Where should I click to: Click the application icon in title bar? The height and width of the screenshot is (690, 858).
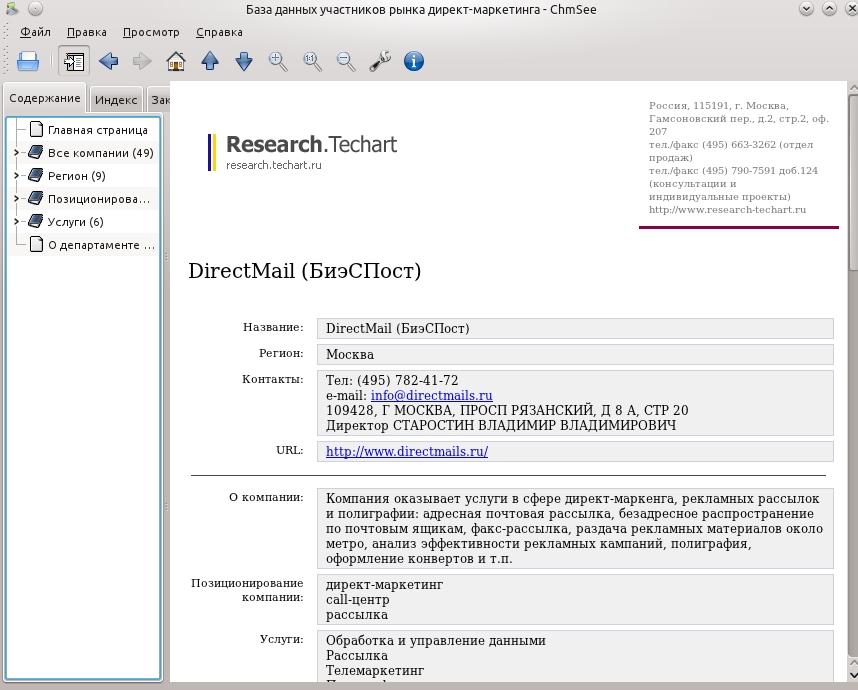click(11, 9)
